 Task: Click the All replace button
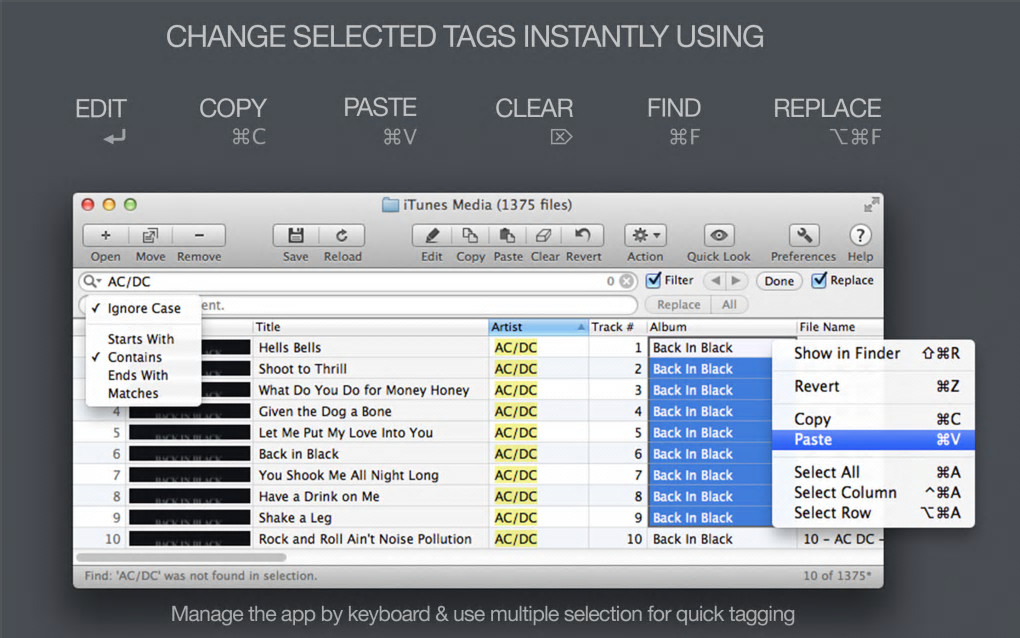click(729, 304)
